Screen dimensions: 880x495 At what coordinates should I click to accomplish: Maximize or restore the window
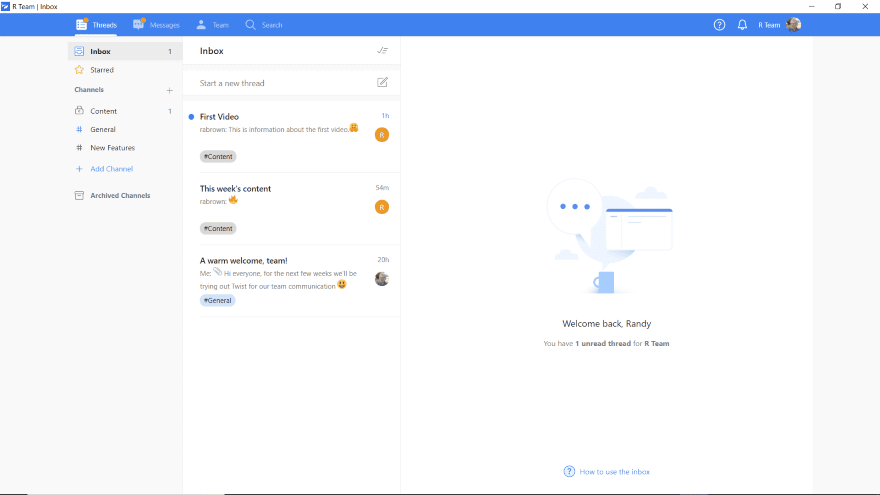pos(838,6)
